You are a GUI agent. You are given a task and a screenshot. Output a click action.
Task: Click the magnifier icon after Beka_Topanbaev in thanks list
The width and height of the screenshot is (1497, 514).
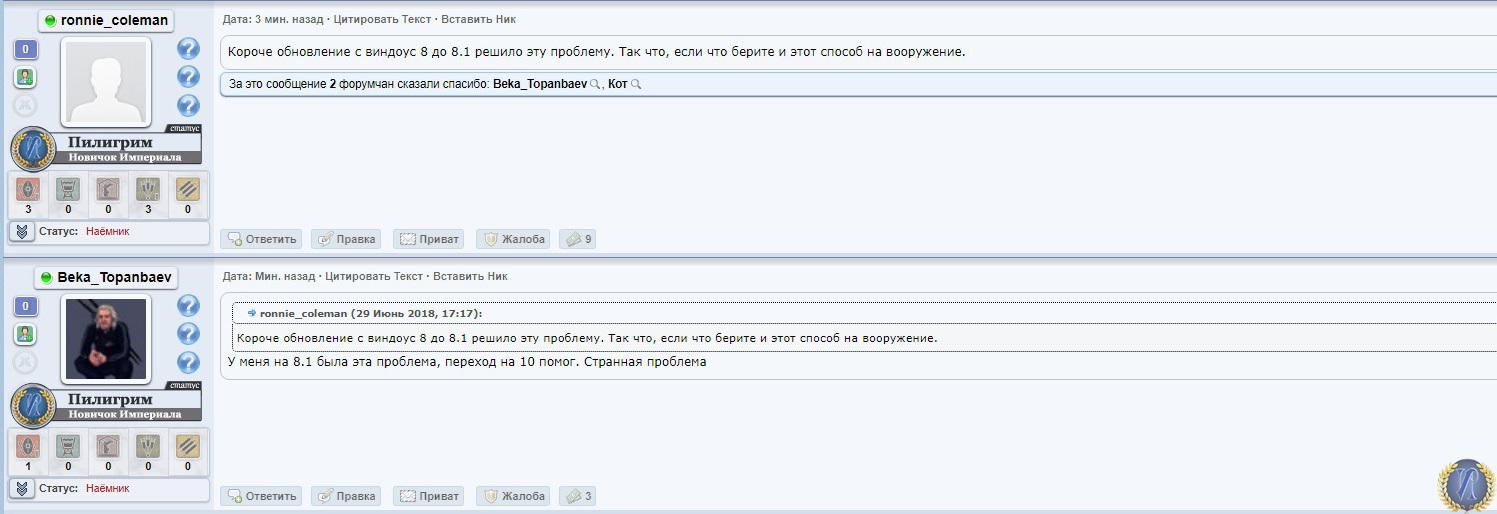(x=595, y=85)
